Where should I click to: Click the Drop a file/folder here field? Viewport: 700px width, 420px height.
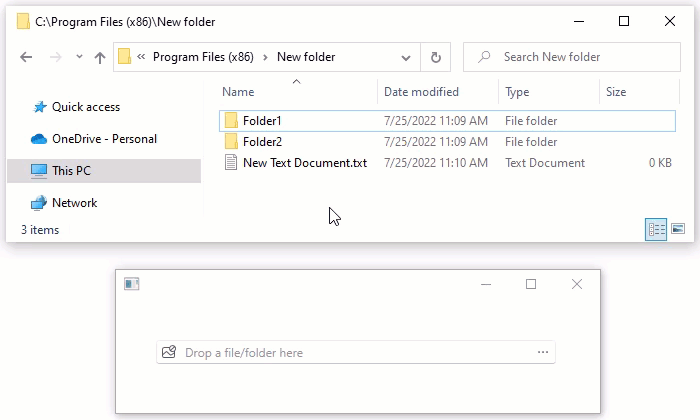pos(356,353)
